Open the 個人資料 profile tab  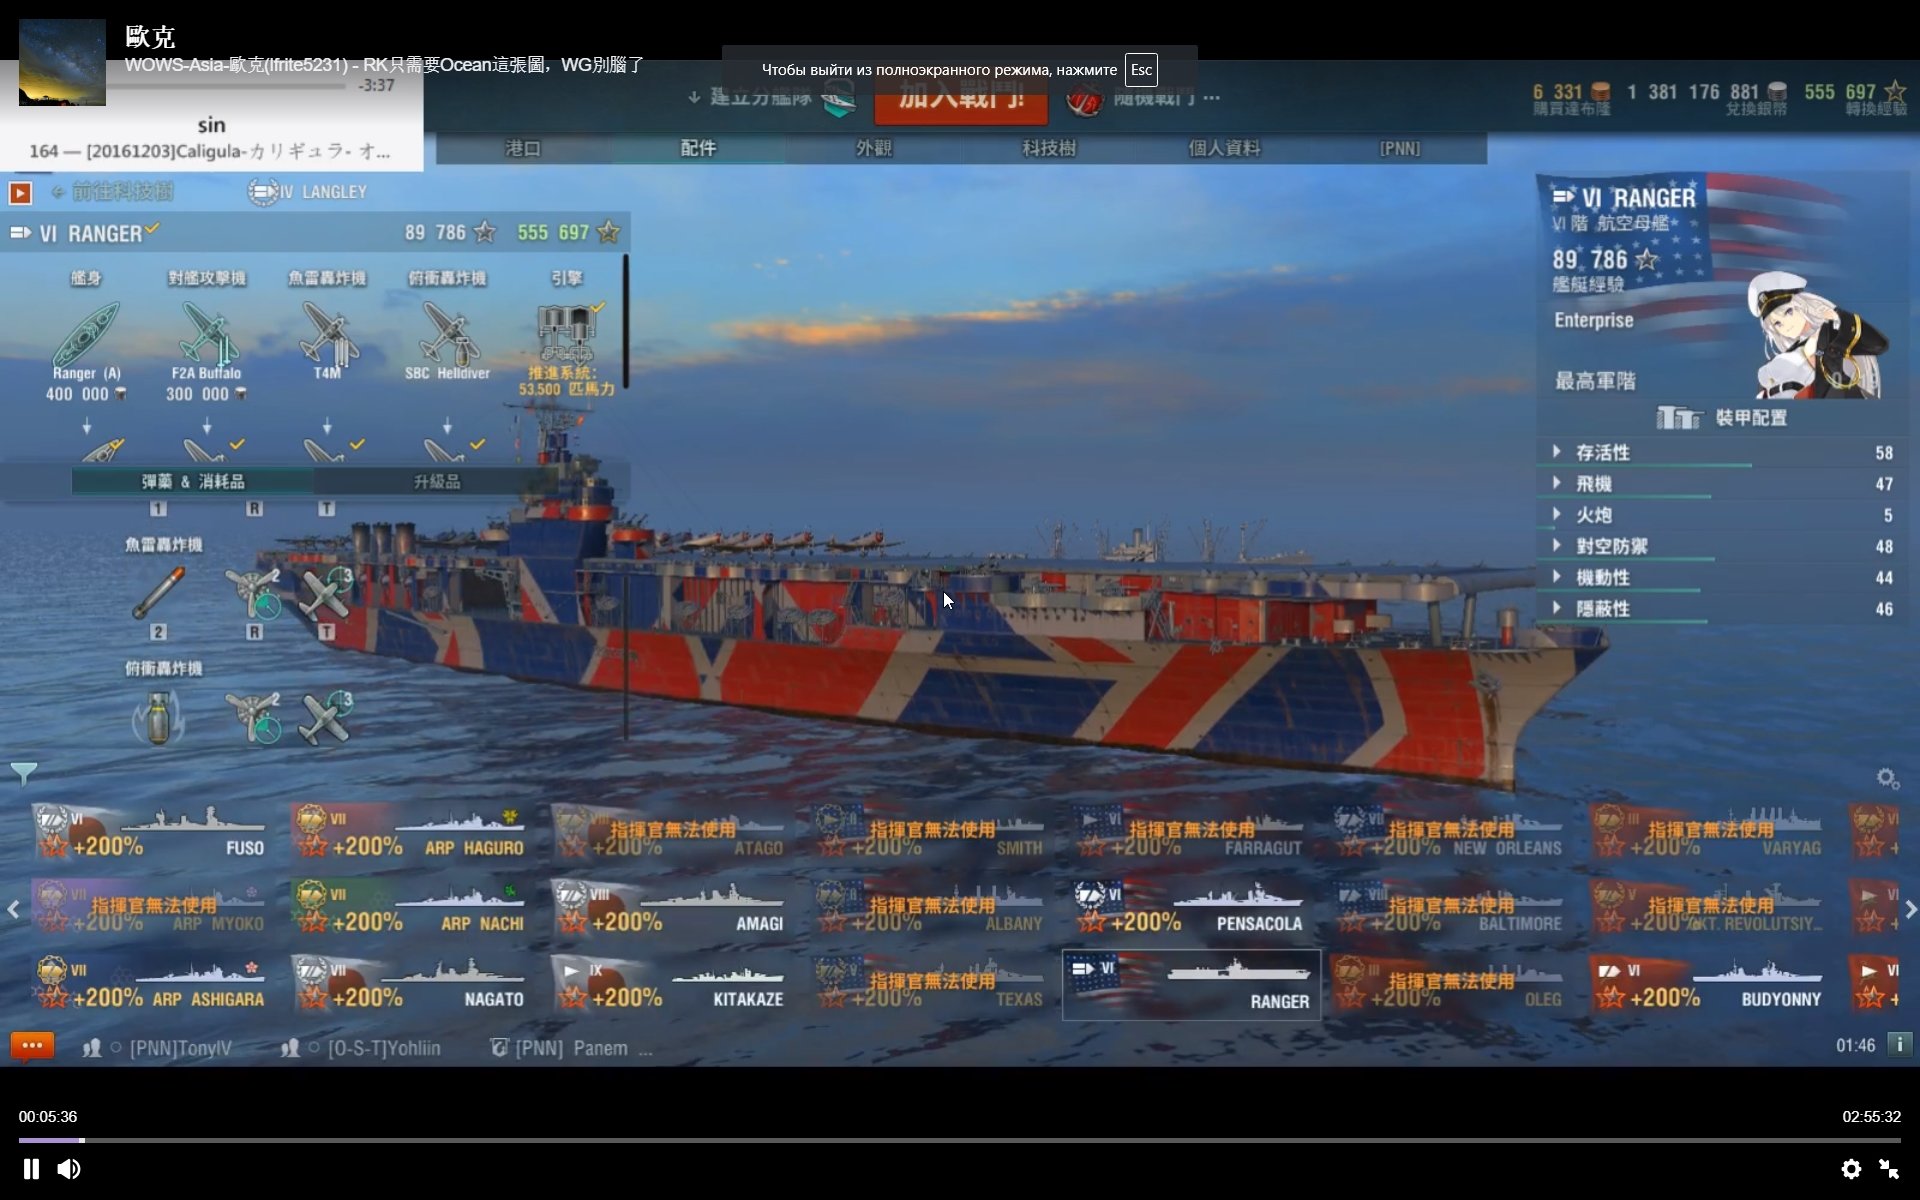(x=1224, y=148)
